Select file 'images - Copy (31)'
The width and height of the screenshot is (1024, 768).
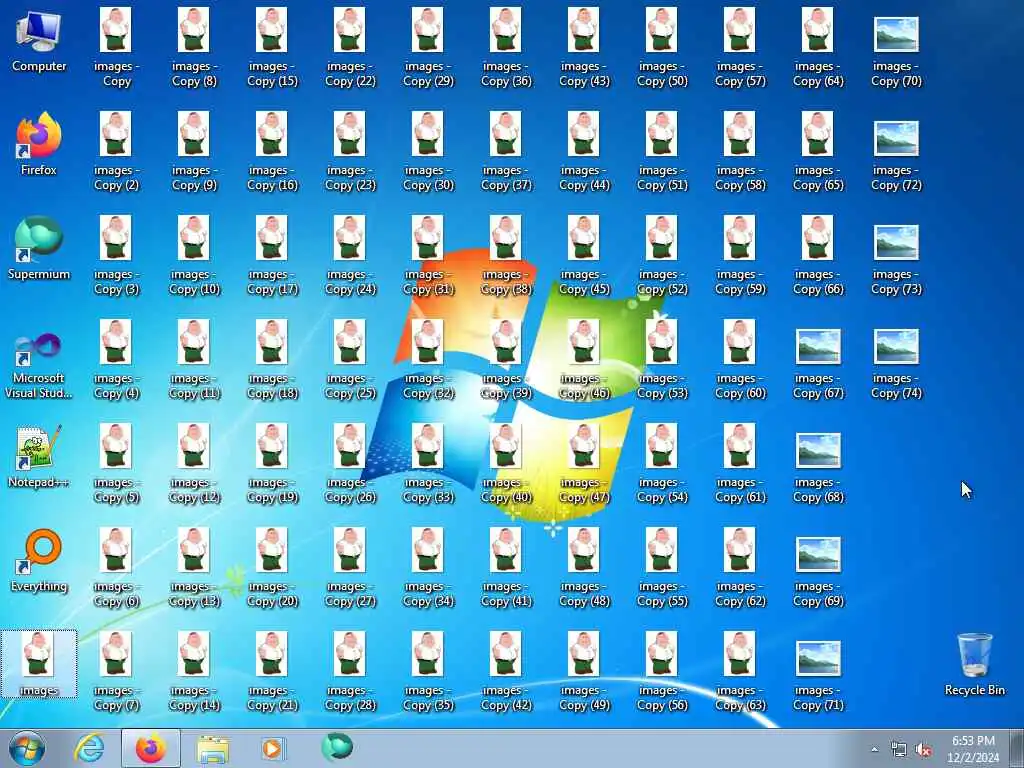(428, 256)
